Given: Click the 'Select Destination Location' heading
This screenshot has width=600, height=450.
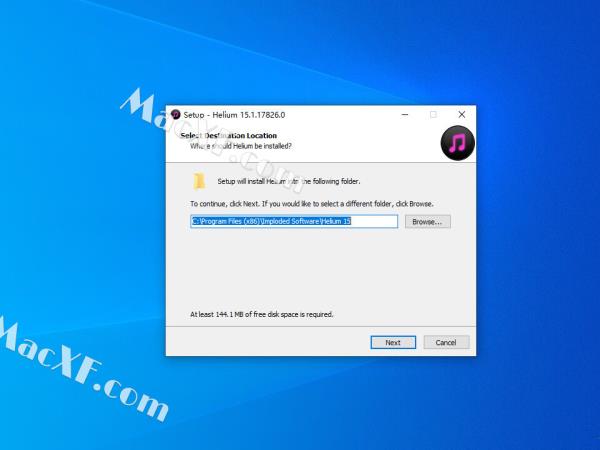Looking at the screenshot, I should pyautogui.click(x=228, y=135).
